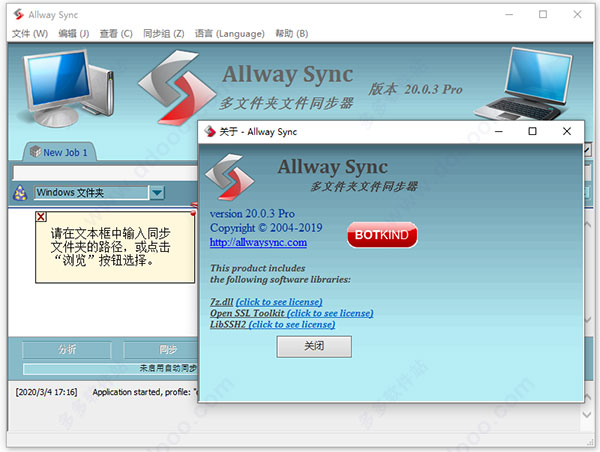Image resolution: width=600 pixels, height=452 pixels.
Task: Open the 同步组 (Z) menu
Action: [163, 34]
